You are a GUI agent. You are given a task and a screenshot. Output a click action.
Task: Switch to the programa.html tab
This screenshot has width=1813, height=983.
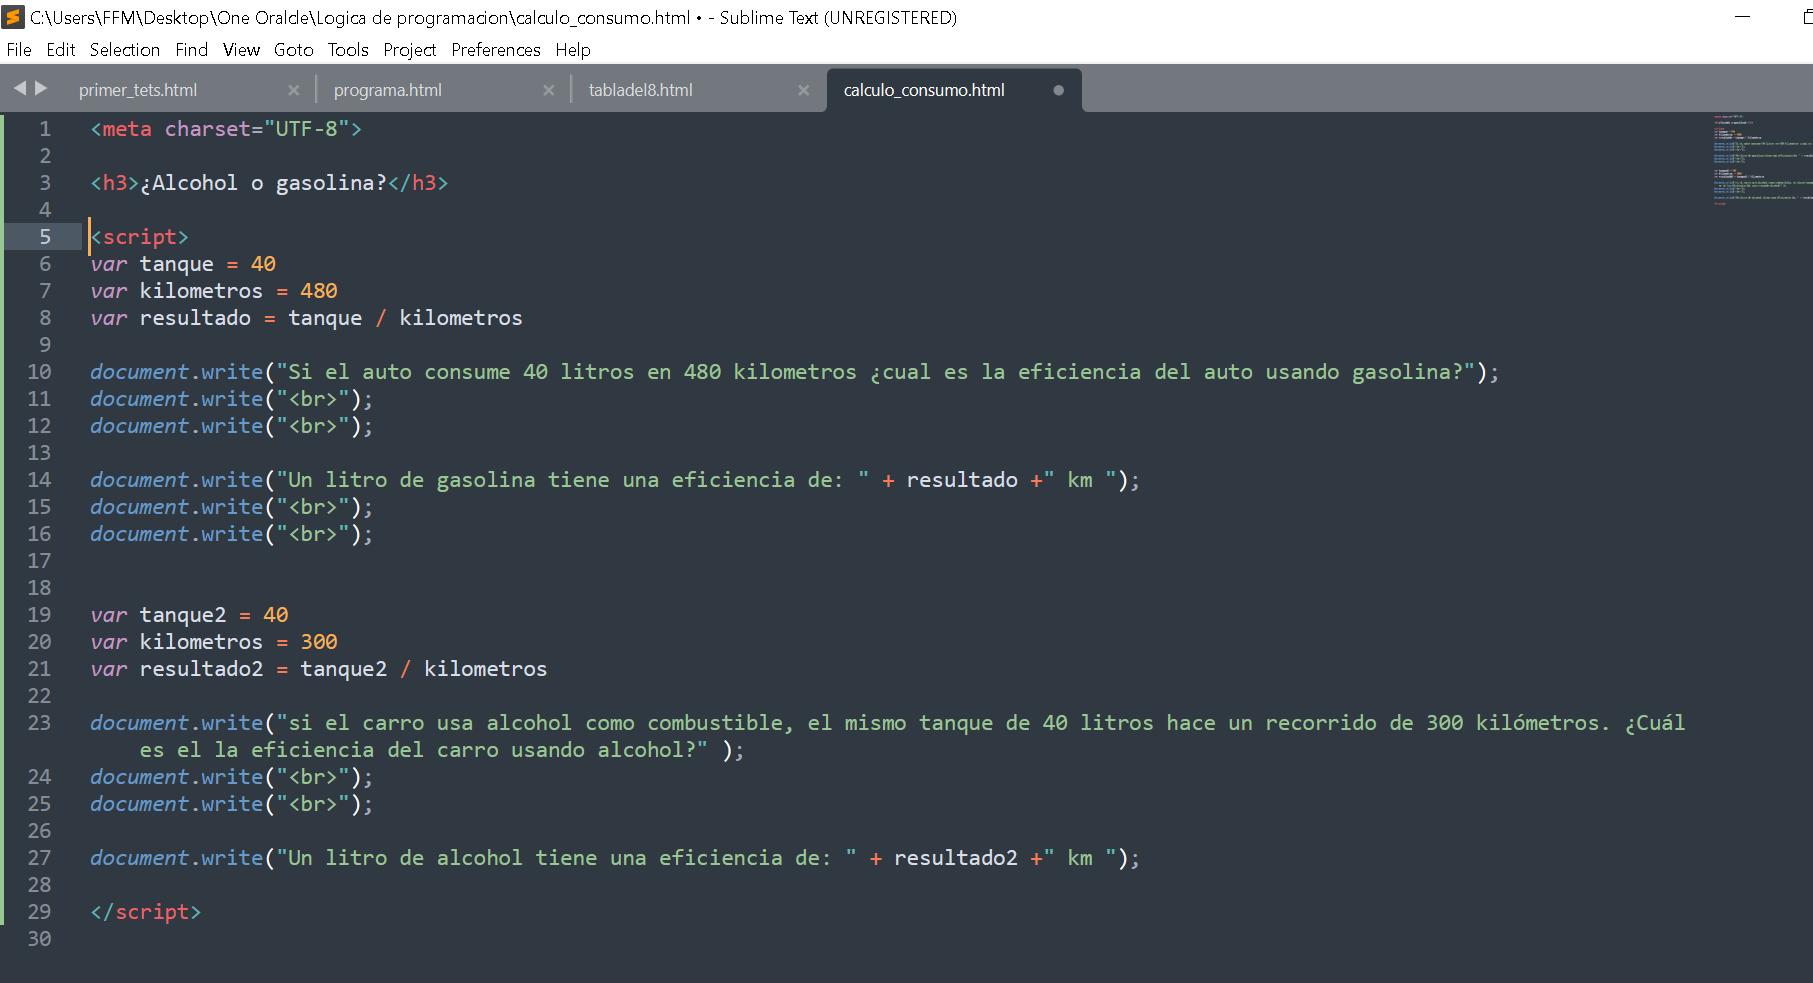(x=388, y=90)
